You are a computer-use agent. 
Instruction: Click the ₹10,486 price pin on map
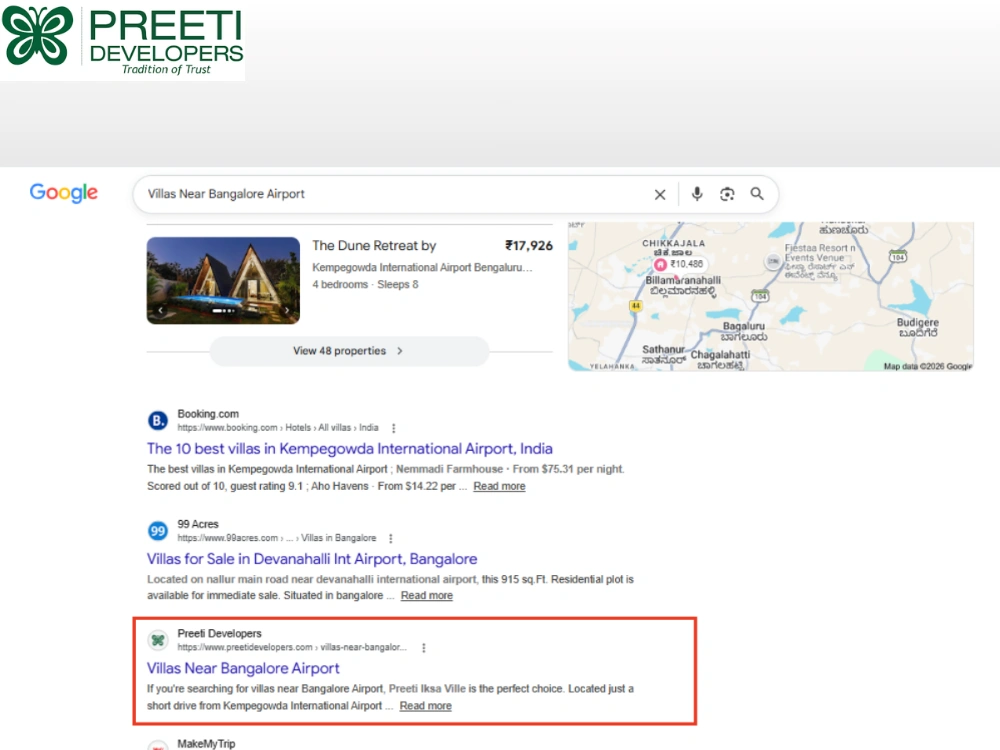(679, 264)
